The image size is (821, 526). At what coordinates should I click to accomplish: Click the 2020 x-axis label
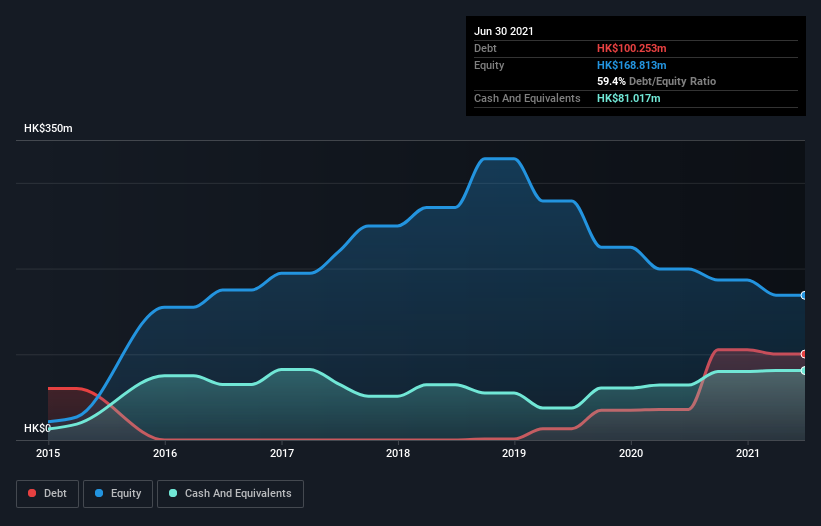pyautogui.click(x=631, y=453)
